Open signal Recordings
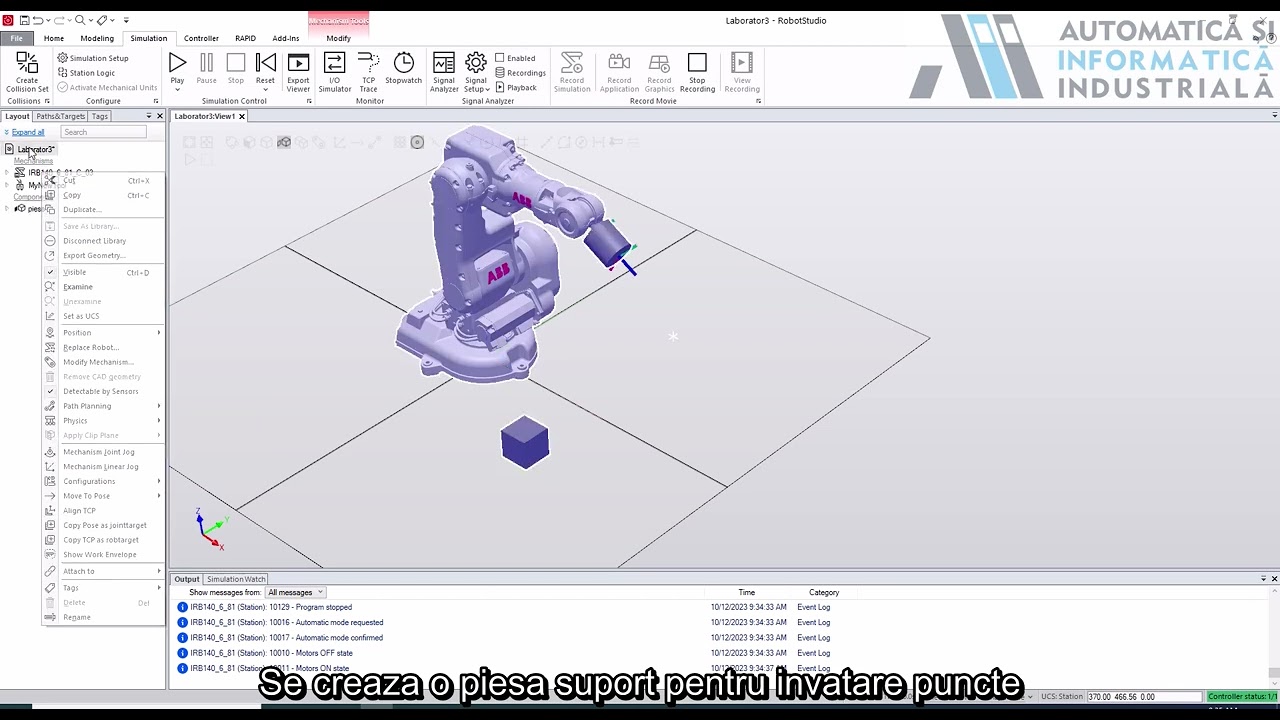1280x720 pixels. pyautogui.click(x=520, y=73)
